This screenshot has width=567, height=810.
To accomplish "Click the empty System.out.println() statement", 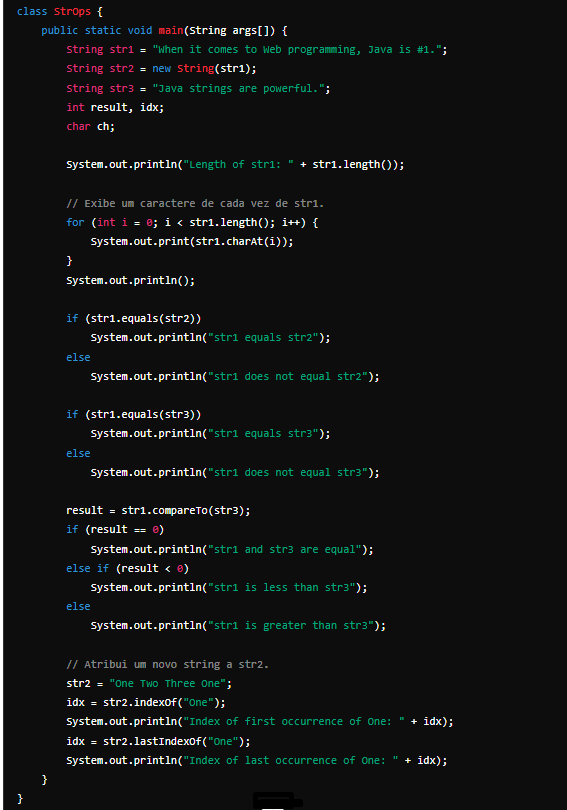I will pos(131,281).
